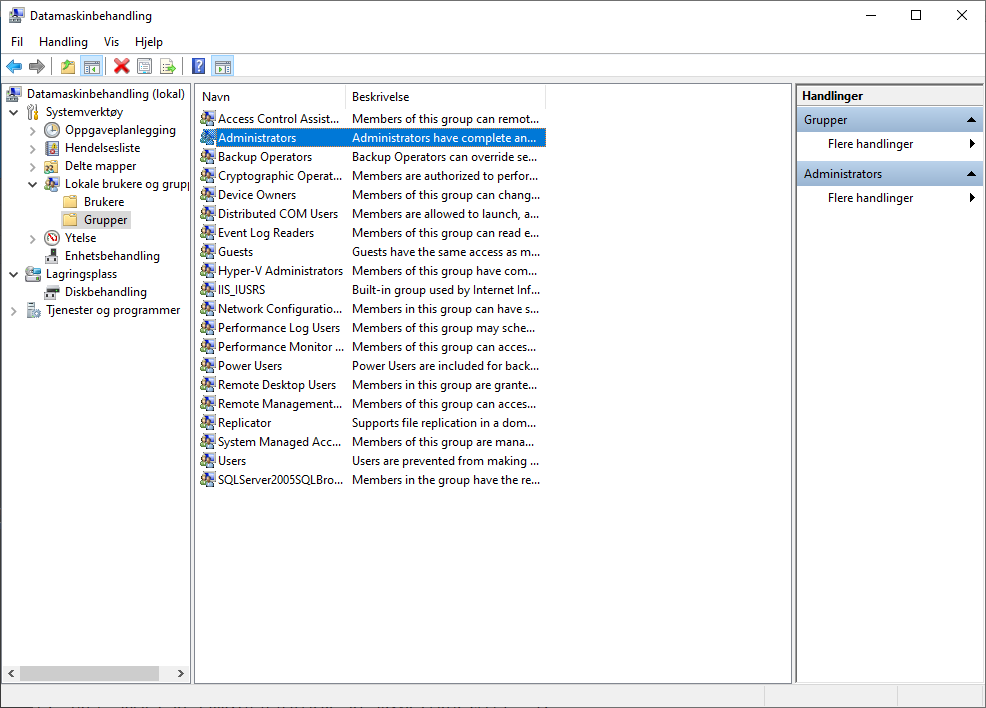Click Flere handlinger under Administrators

pyautogui.click(x=870, y=198)
